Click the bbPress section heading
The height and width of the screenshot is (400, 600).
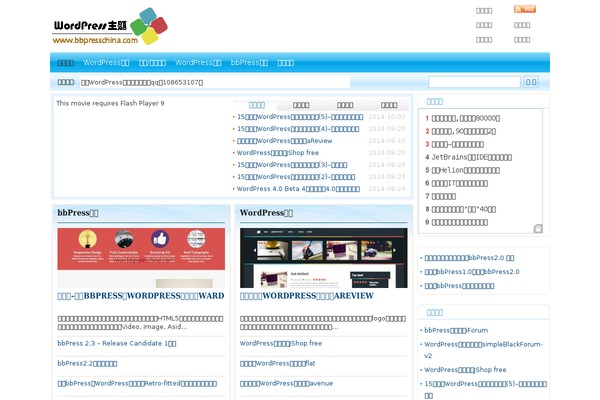tap(78, 213)
